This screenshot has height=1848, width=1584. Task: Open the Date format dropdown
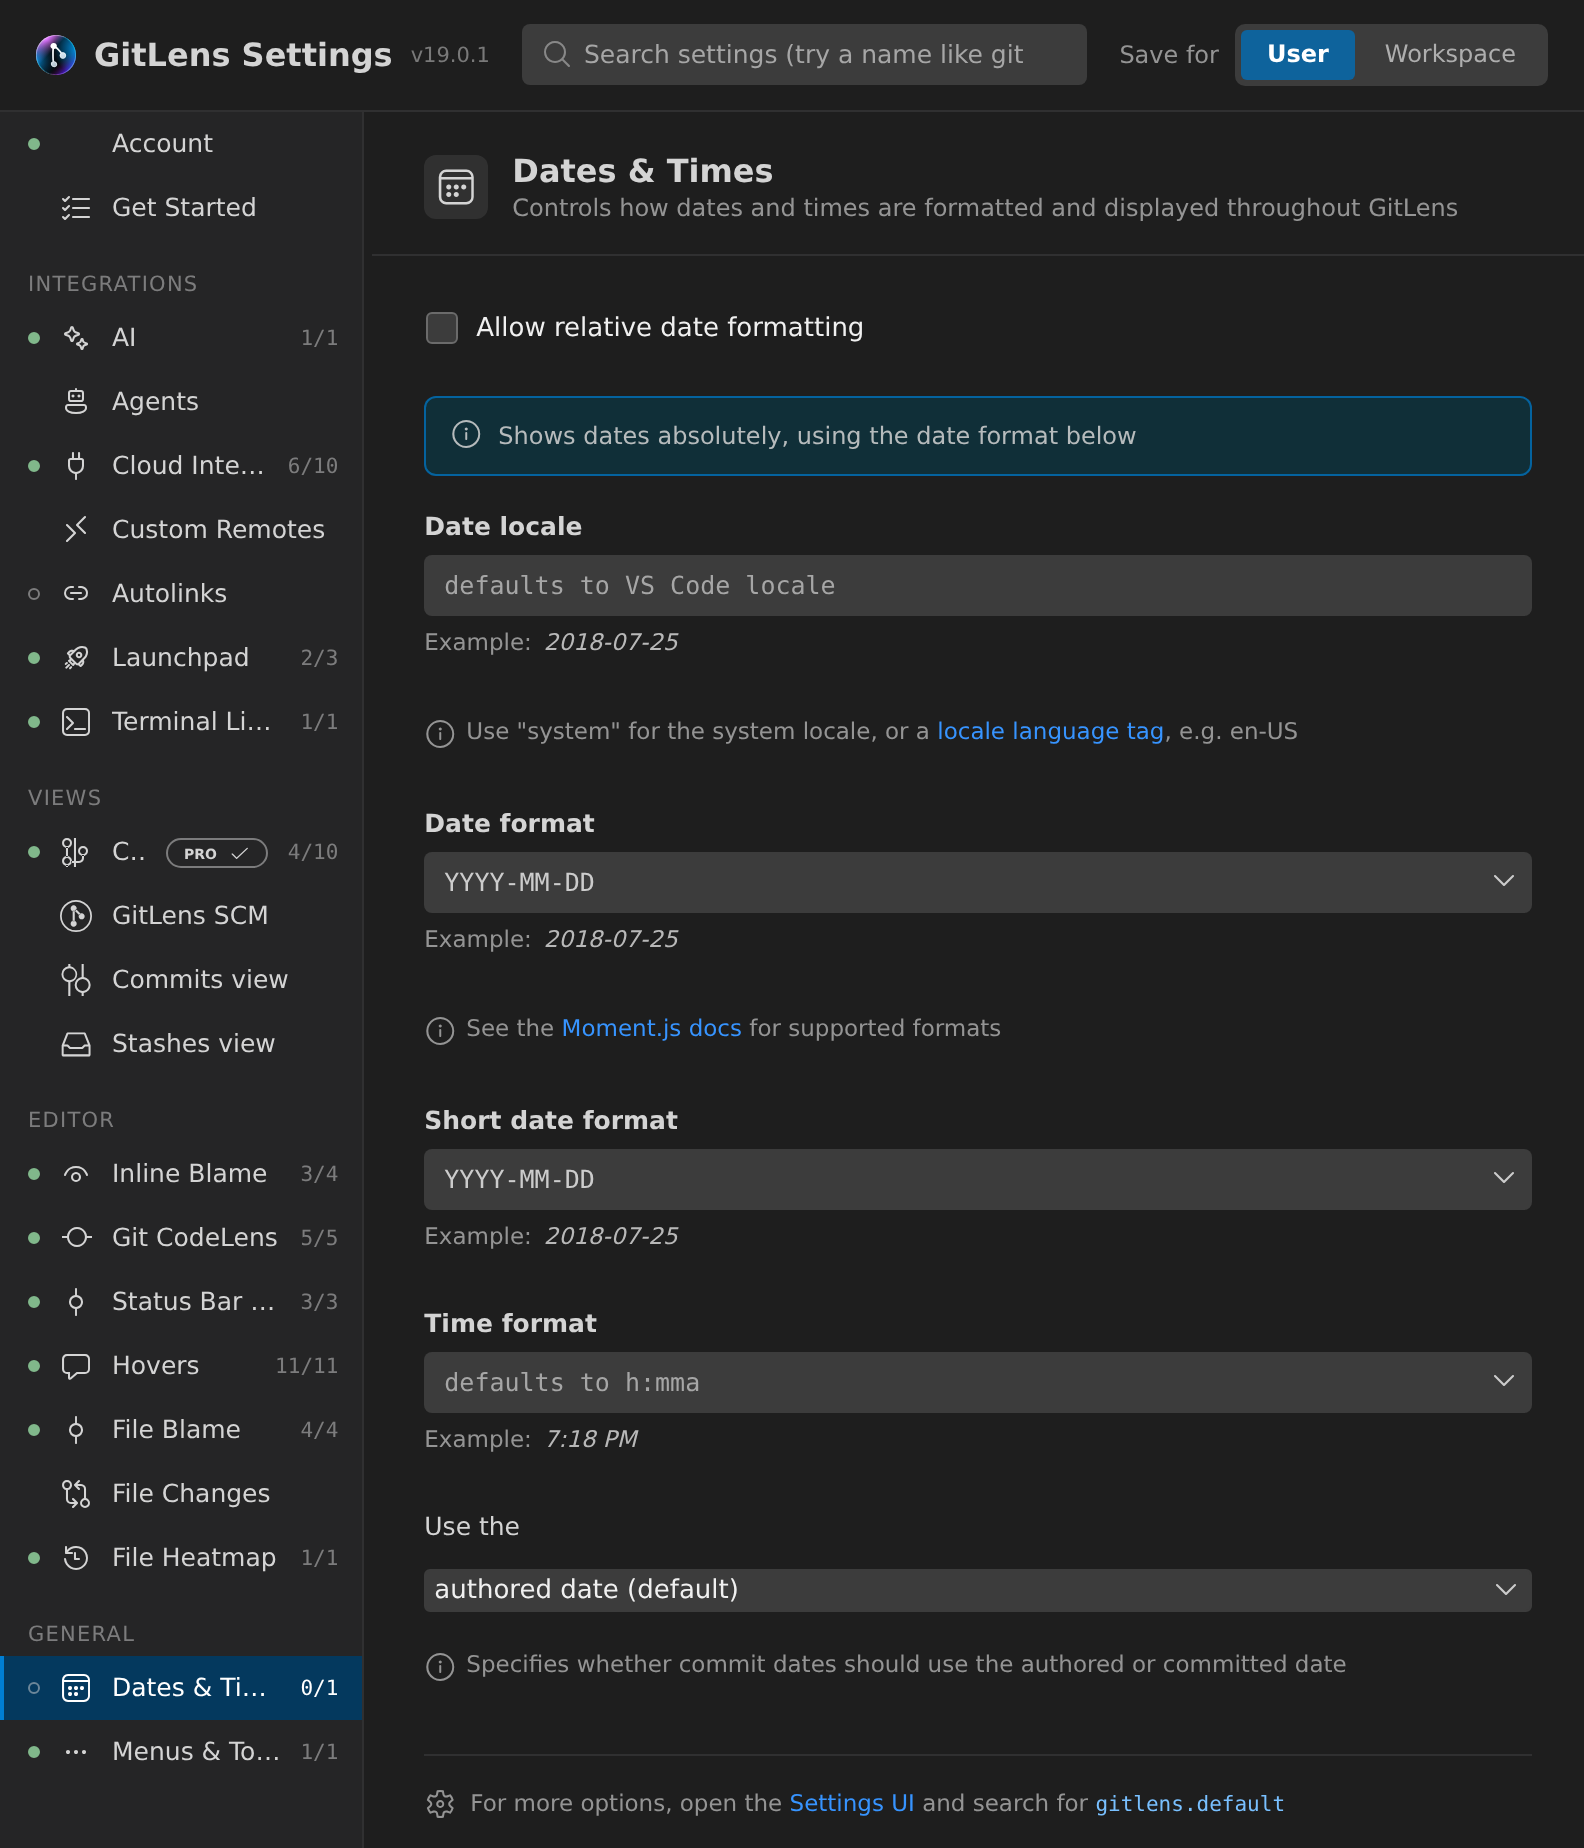tap(978, 882)
